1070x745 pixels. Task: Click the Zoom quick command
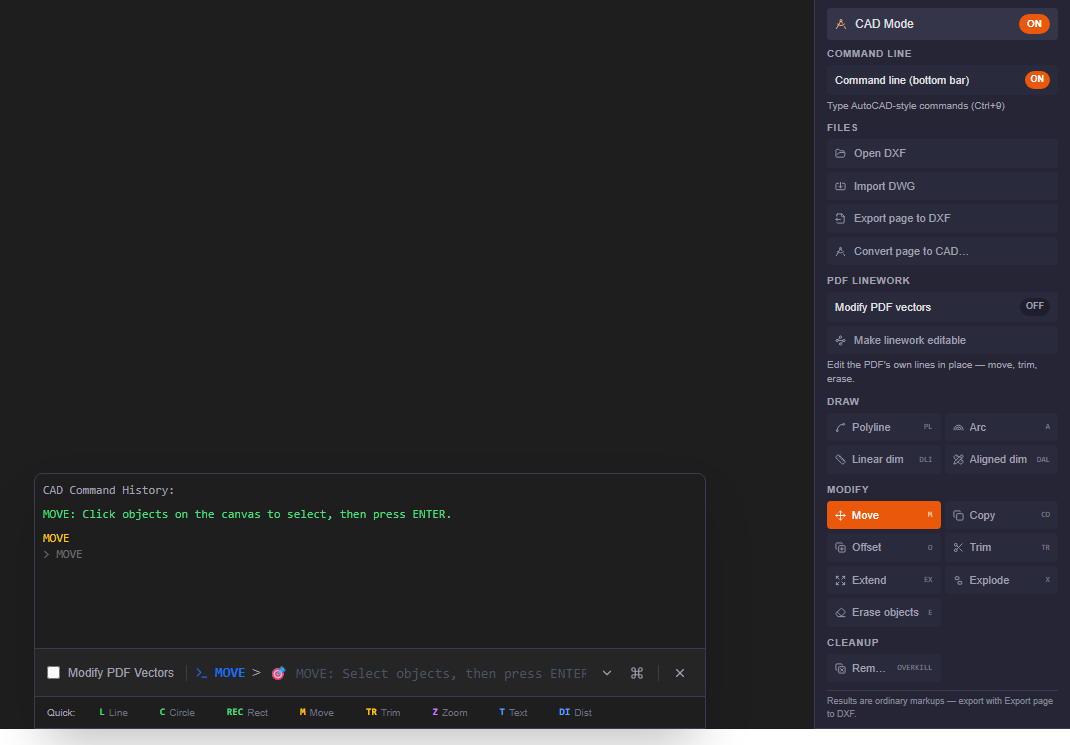coord(450,712)
